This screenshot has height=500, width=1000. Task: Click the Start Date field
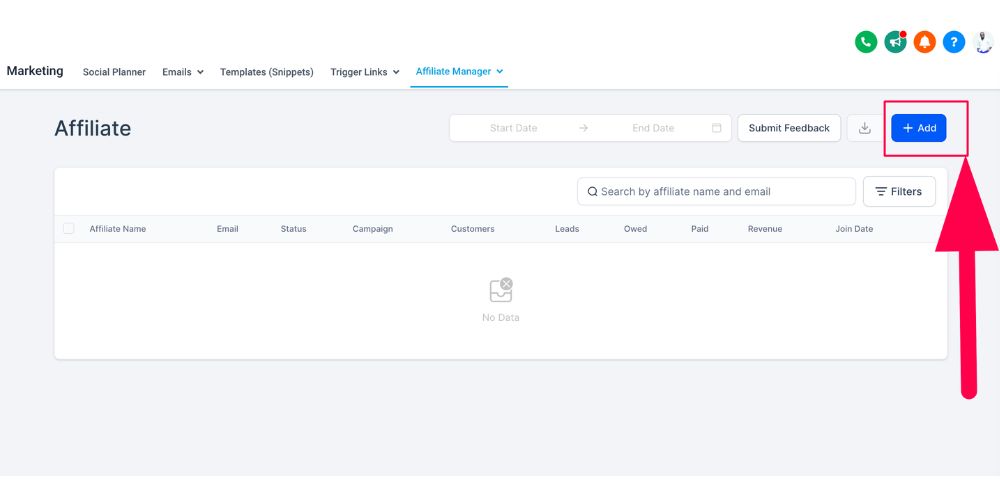tap(513, 128)
